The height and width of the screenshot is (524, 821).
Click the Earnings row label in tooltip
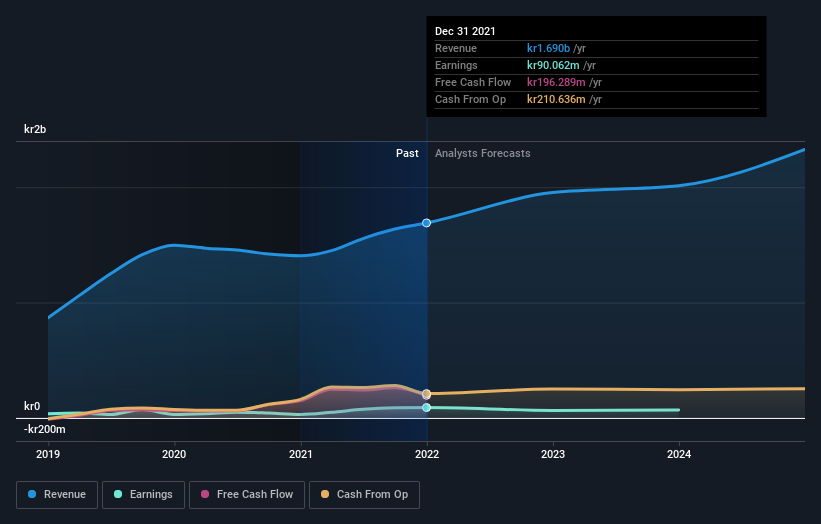click(456, 65)
